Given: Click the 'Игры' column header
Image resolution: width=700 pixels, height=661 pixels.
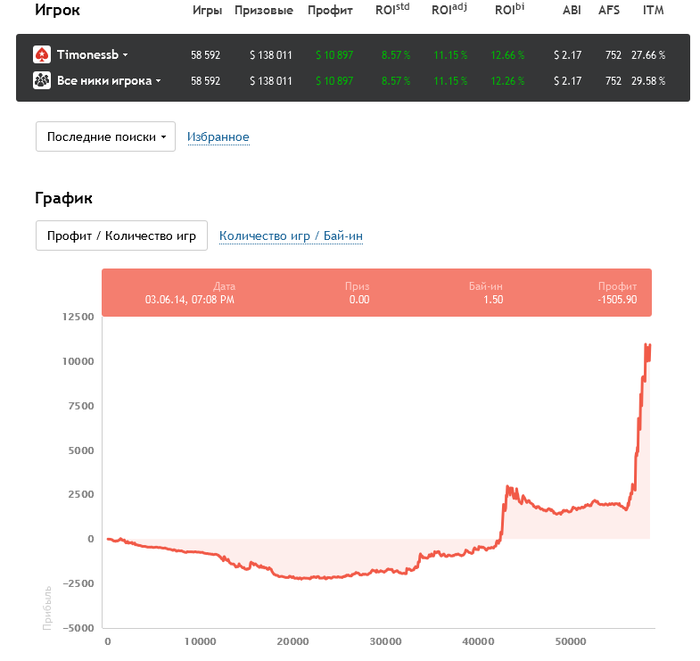Looking at the screenshot, I should point(207,11).
